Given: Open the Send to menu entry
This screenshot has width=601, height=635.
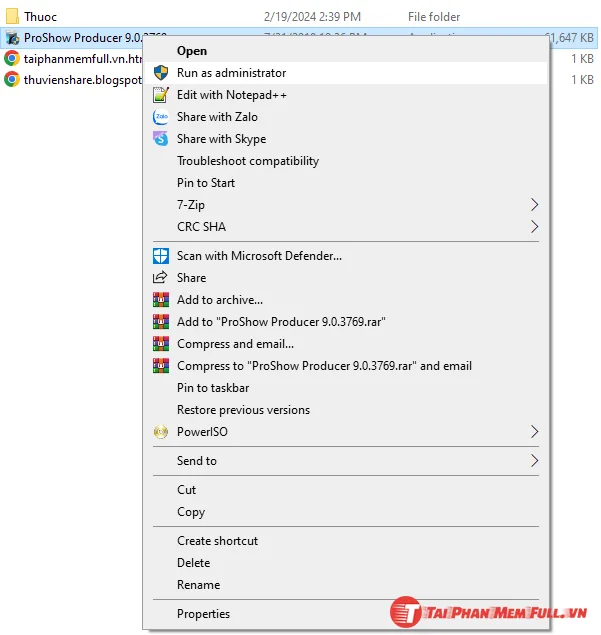Looking at the screenshot, I should [x=345, y=461].
